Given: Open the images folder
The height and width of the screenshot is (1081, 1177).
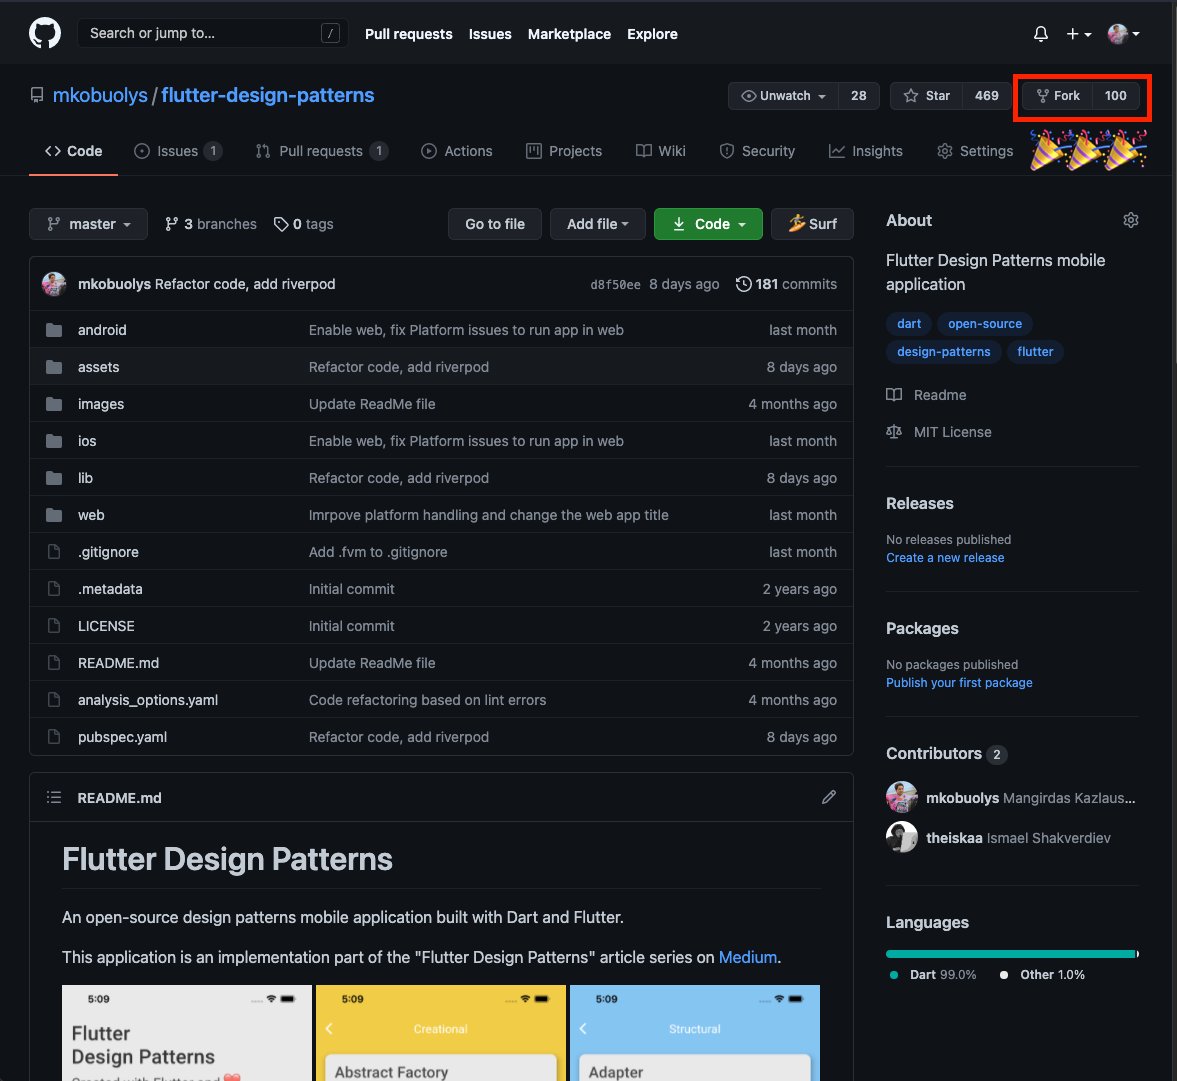Looking at the screenshot, I should point(101,404).
